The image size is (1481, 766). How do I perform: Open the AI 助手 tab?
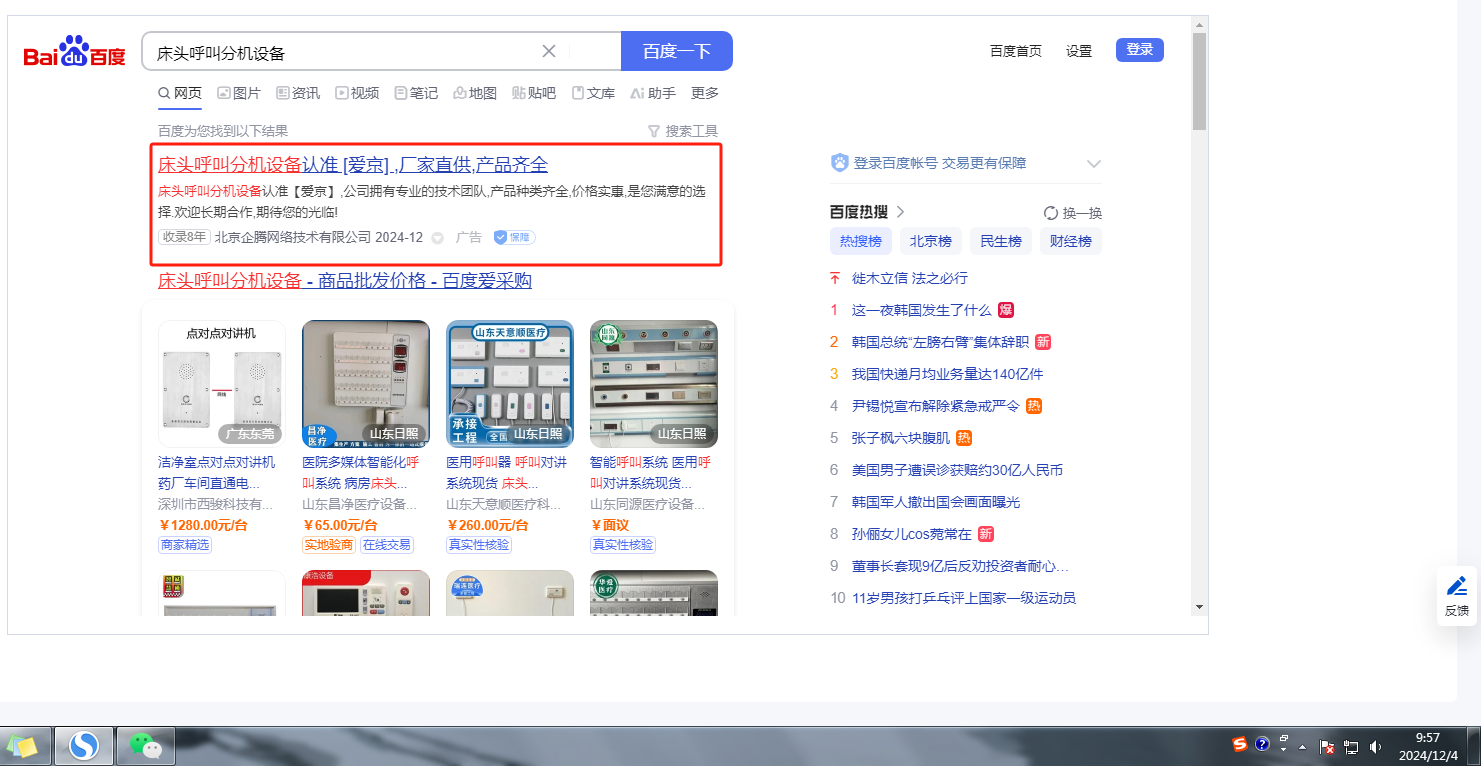coord(653,93)
